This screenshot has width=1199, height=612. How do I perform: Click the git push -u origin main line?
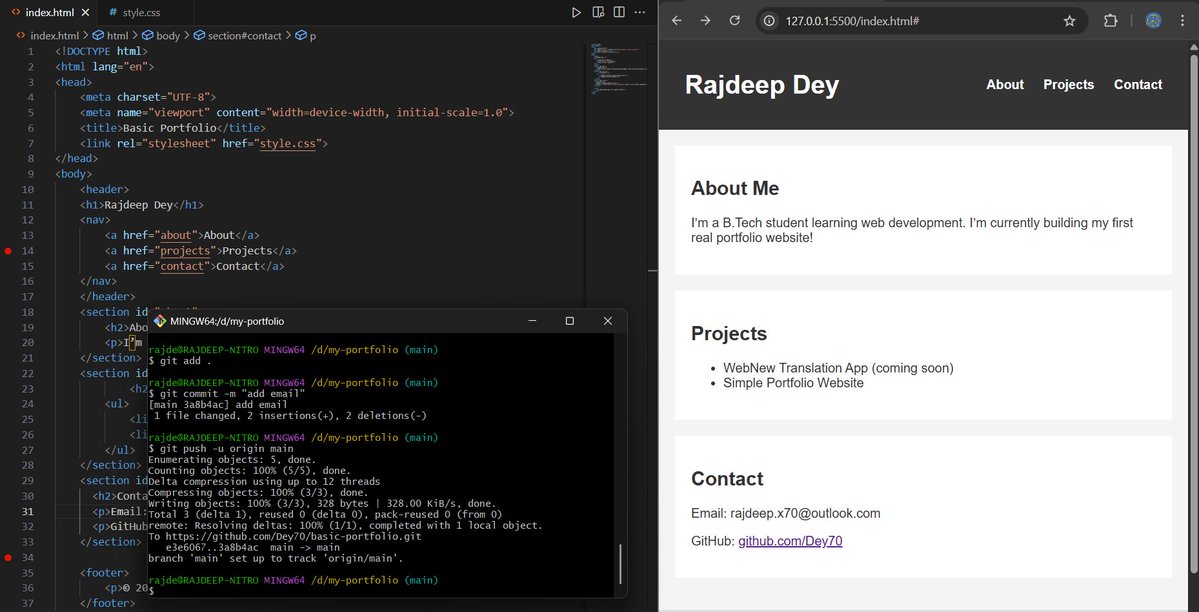(221, 448)
